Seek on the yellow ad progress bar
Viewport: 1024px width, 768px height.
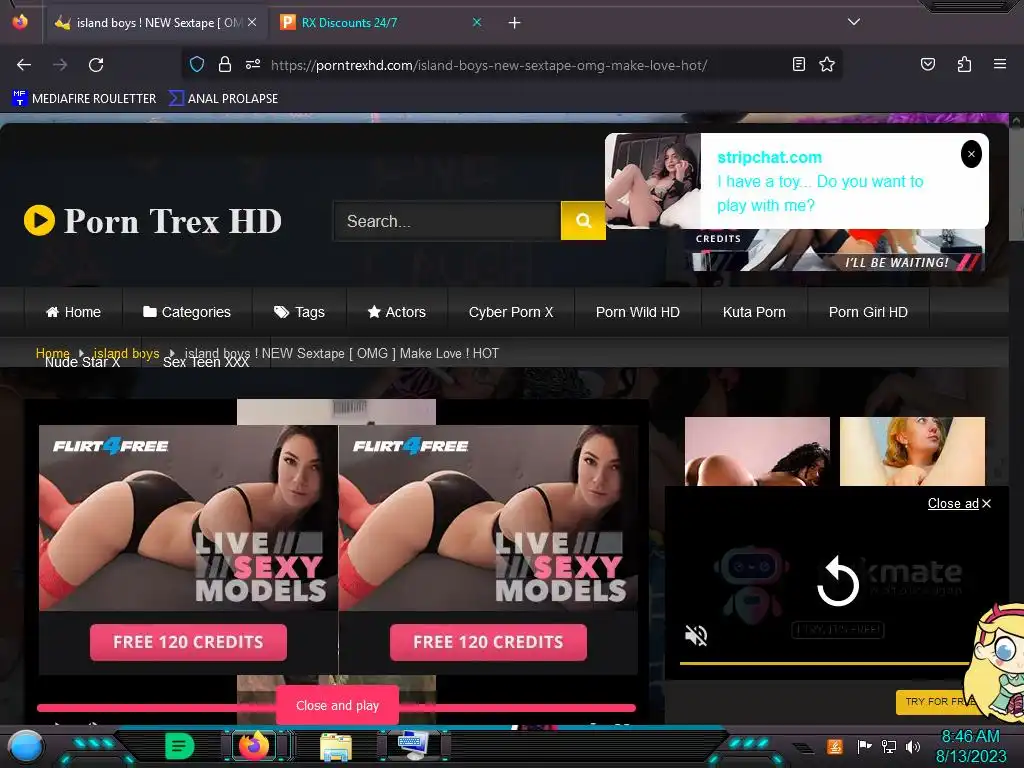point(824,664)
